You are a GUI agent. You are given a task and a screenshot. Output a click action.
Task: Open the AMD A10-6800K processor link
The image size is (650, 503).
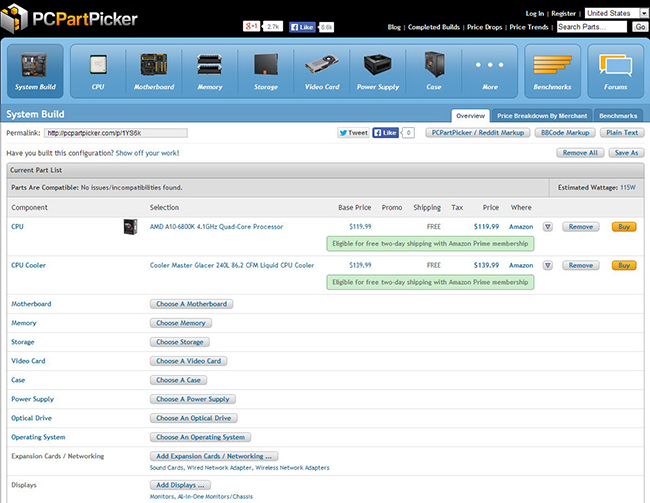(216, 227)
